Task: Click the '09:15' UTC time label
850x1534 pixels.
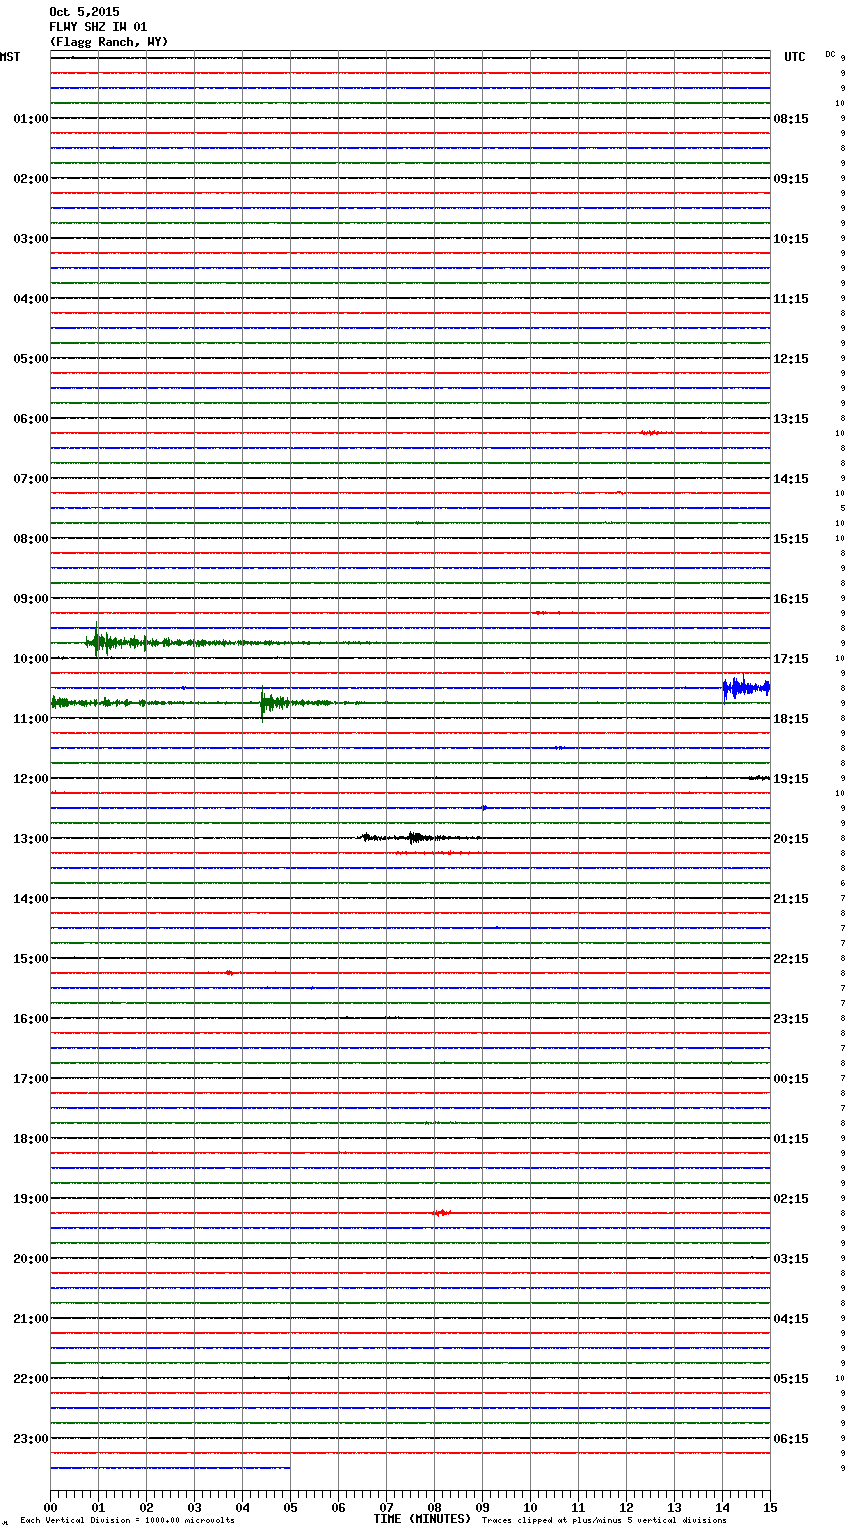Action: tap(791, 179)
